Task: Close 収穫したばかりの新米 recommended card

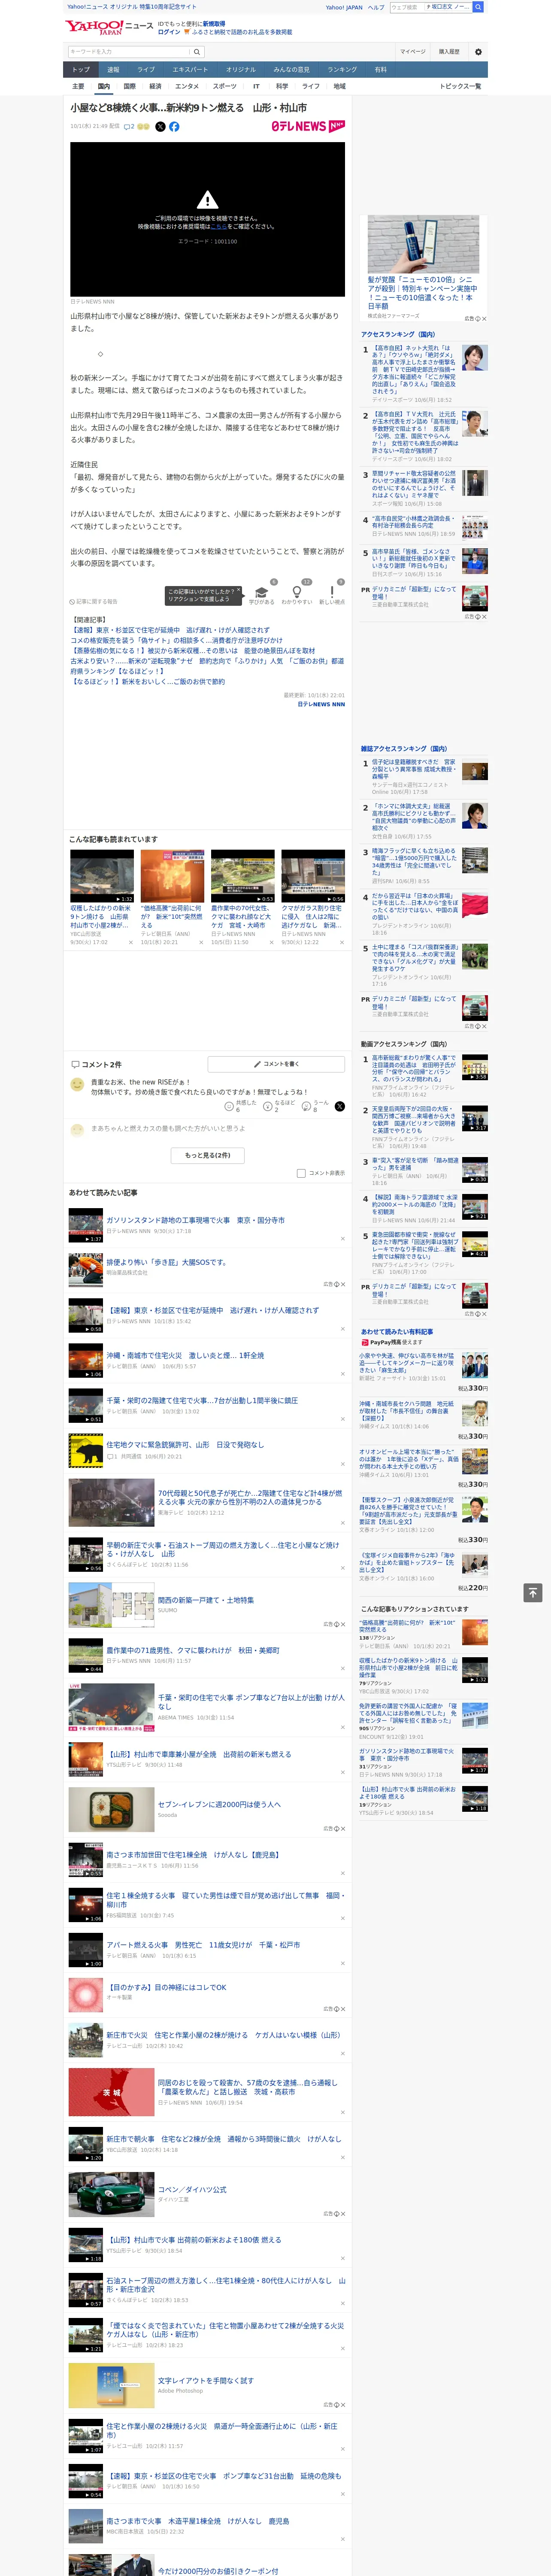Action: pyautogui.click(x=130, y=942)
